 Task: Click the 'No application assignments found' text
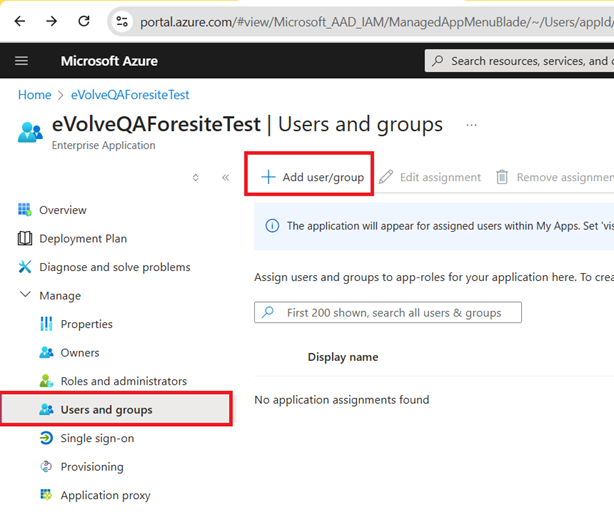[342, 400]
